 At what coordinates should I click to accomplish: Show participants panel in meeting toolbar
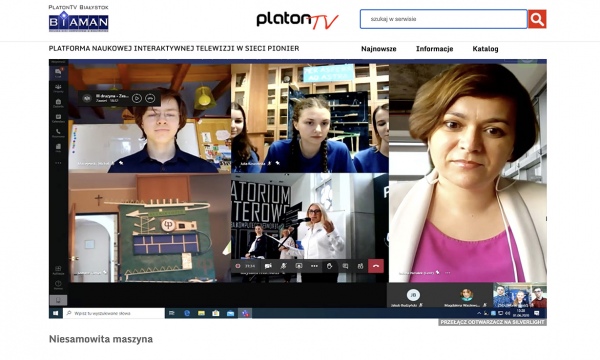[x=360, y=266]
